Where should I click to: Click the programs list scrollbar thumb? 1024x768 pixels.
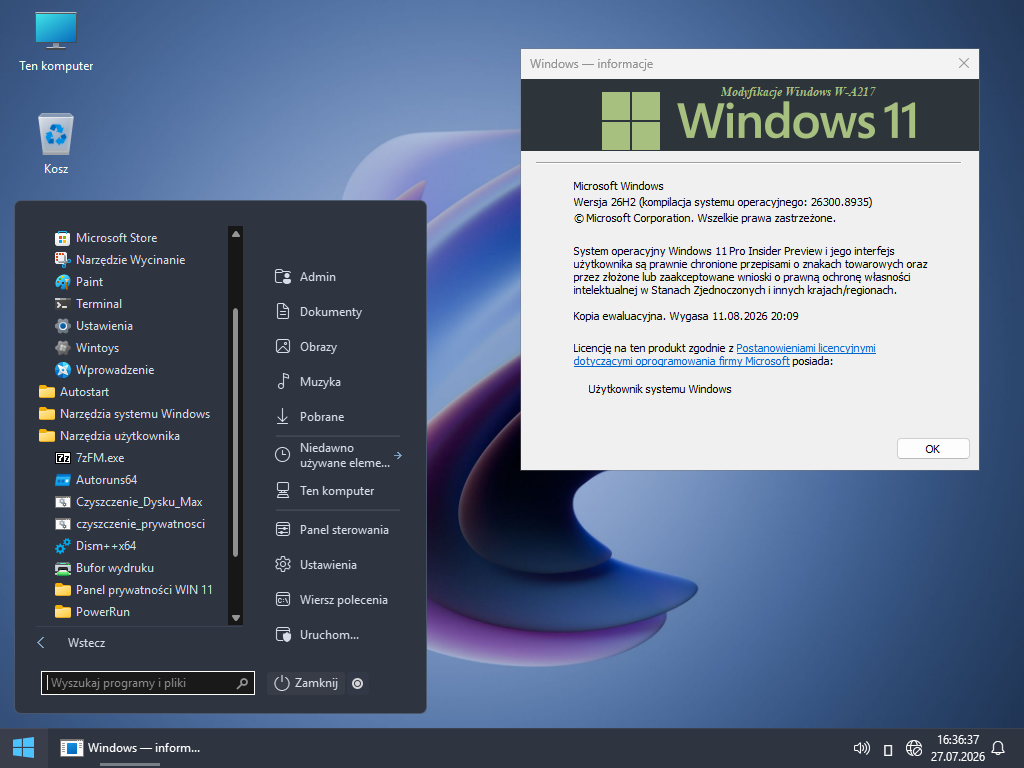point(236,432)
